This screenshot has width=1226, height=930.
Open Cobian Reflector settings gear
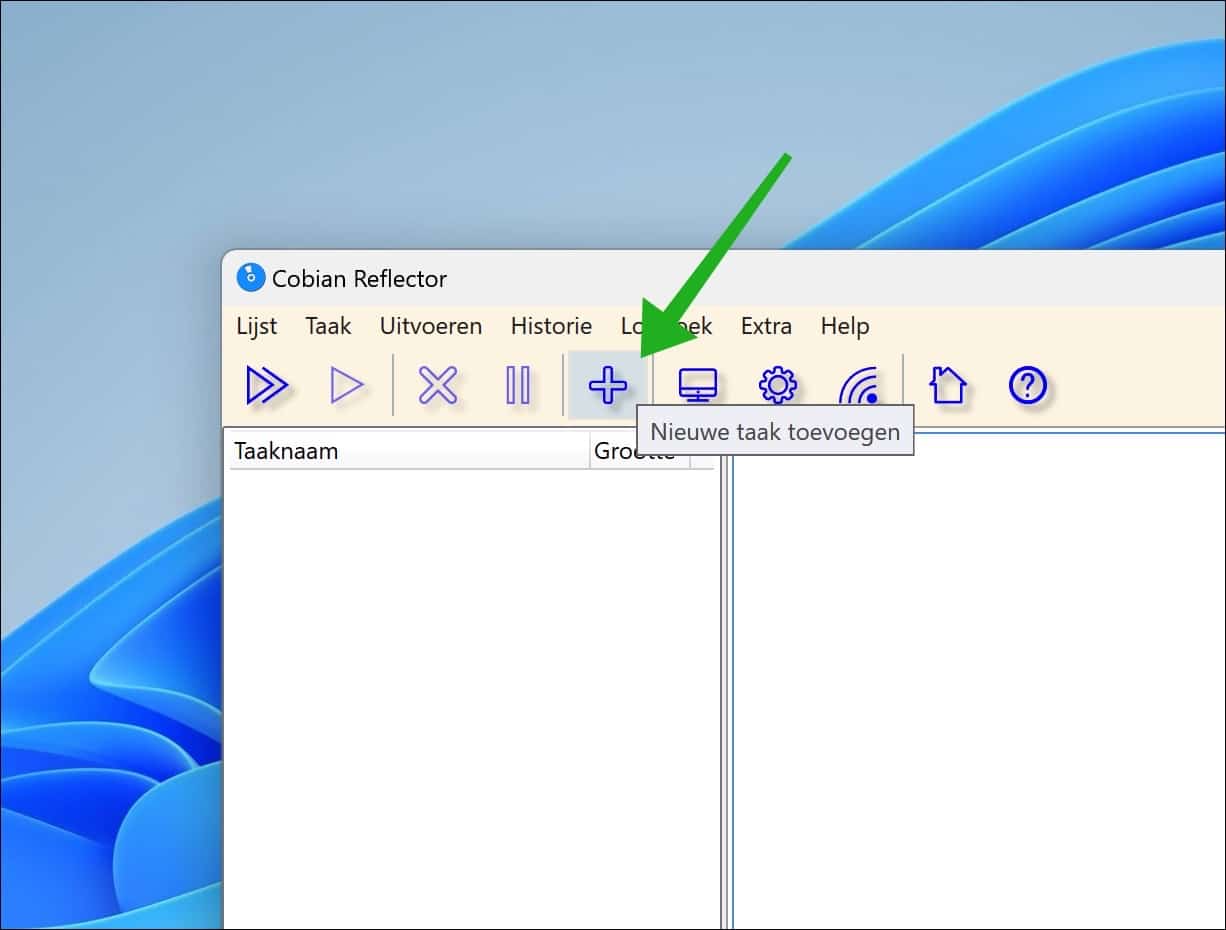778,384
